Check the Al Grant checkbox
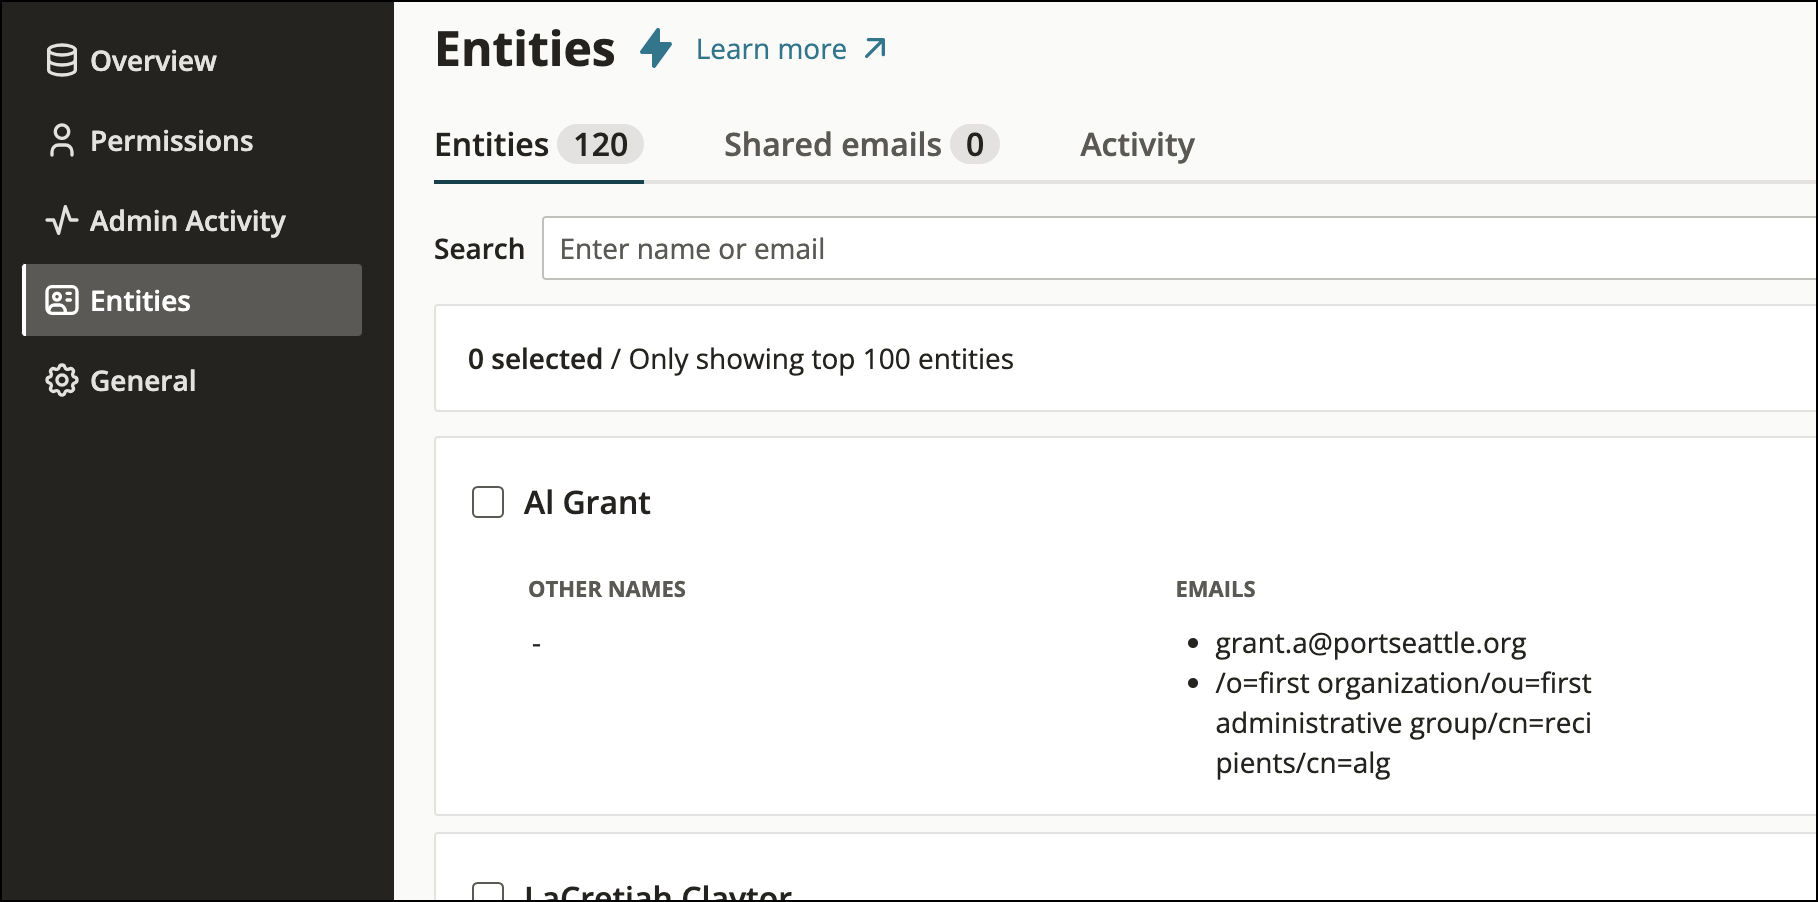The width and height of the screenshot is (1818, 902). point(488,502)
